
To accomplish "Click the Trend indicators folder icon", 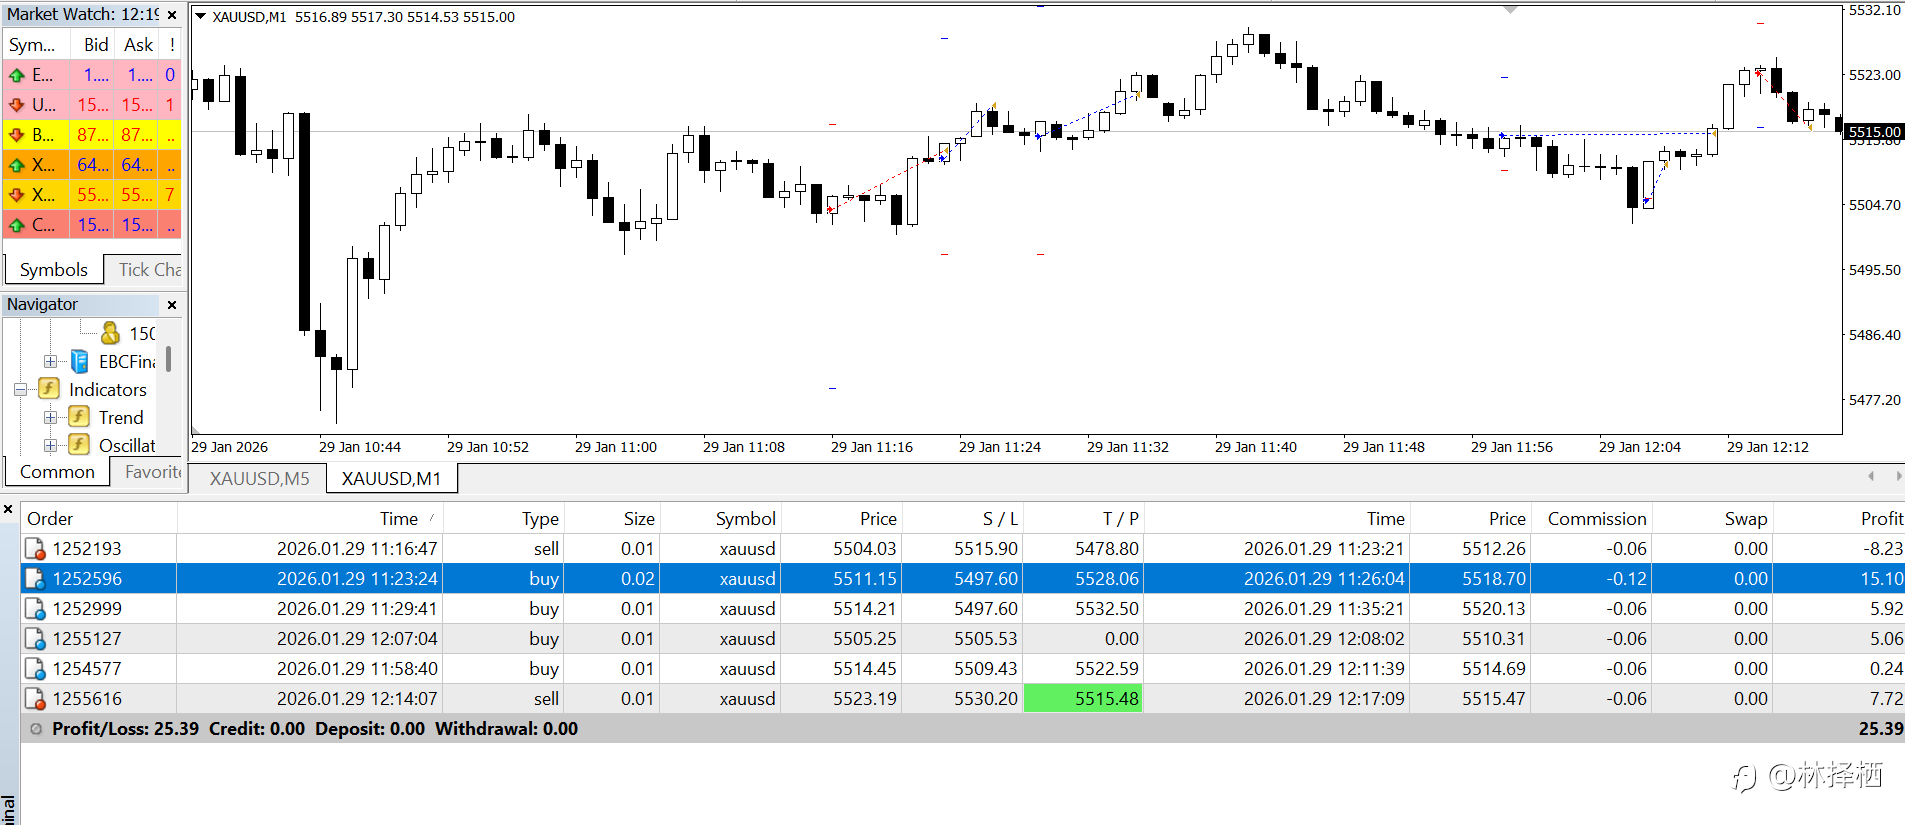I will [79, 417].
